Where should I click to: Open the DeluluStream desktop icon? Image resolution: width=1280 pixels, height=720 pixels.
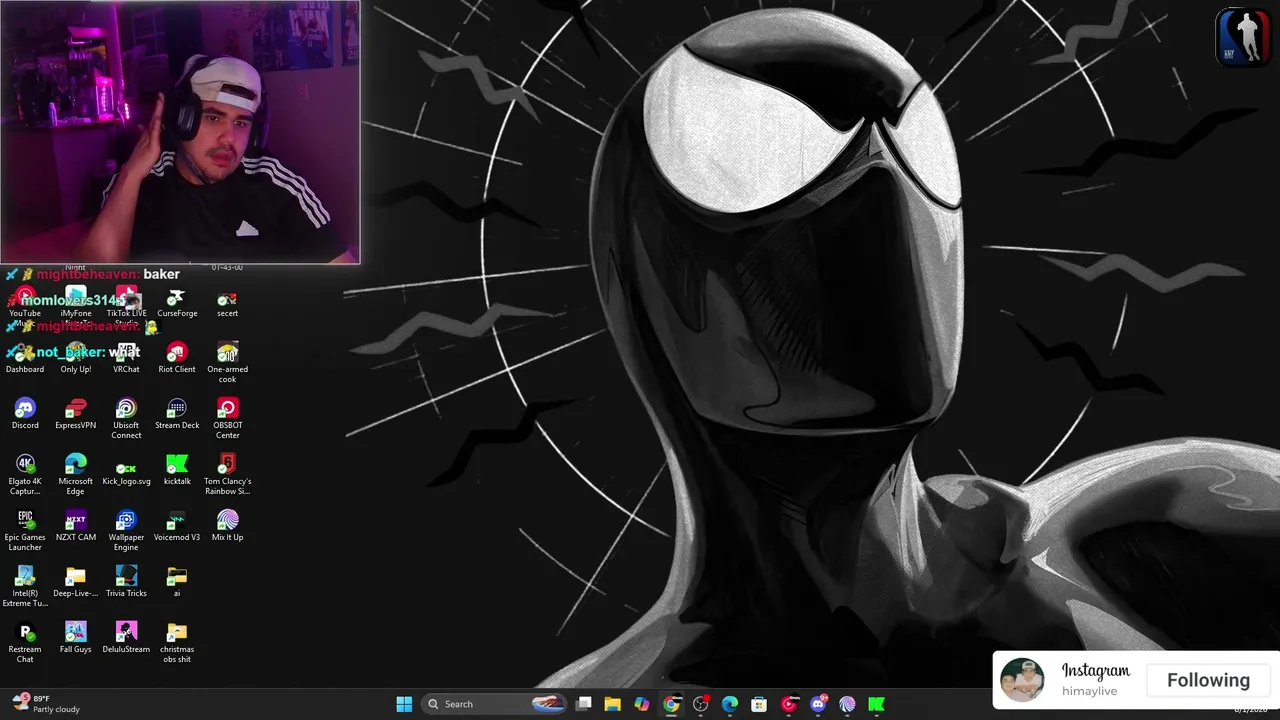coord(126,637)
